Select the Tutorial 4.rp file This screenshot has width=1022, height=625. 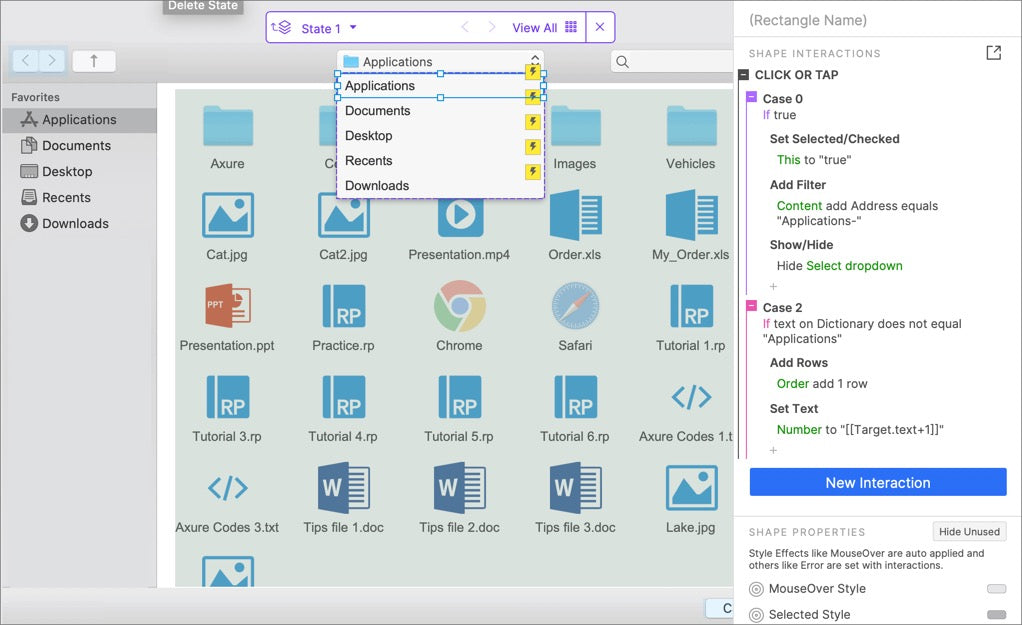tap(343, 396)
